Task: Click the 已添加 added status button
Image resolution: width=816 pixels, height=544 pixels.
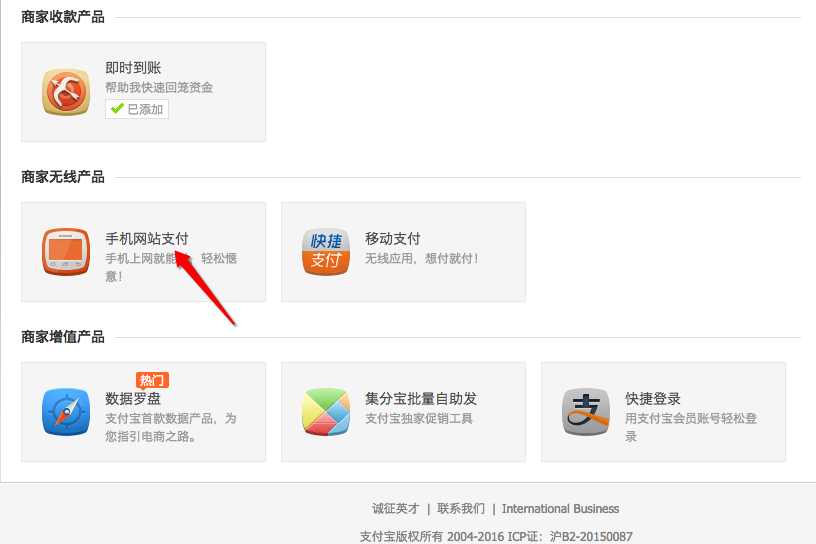Action: point(137,109)
